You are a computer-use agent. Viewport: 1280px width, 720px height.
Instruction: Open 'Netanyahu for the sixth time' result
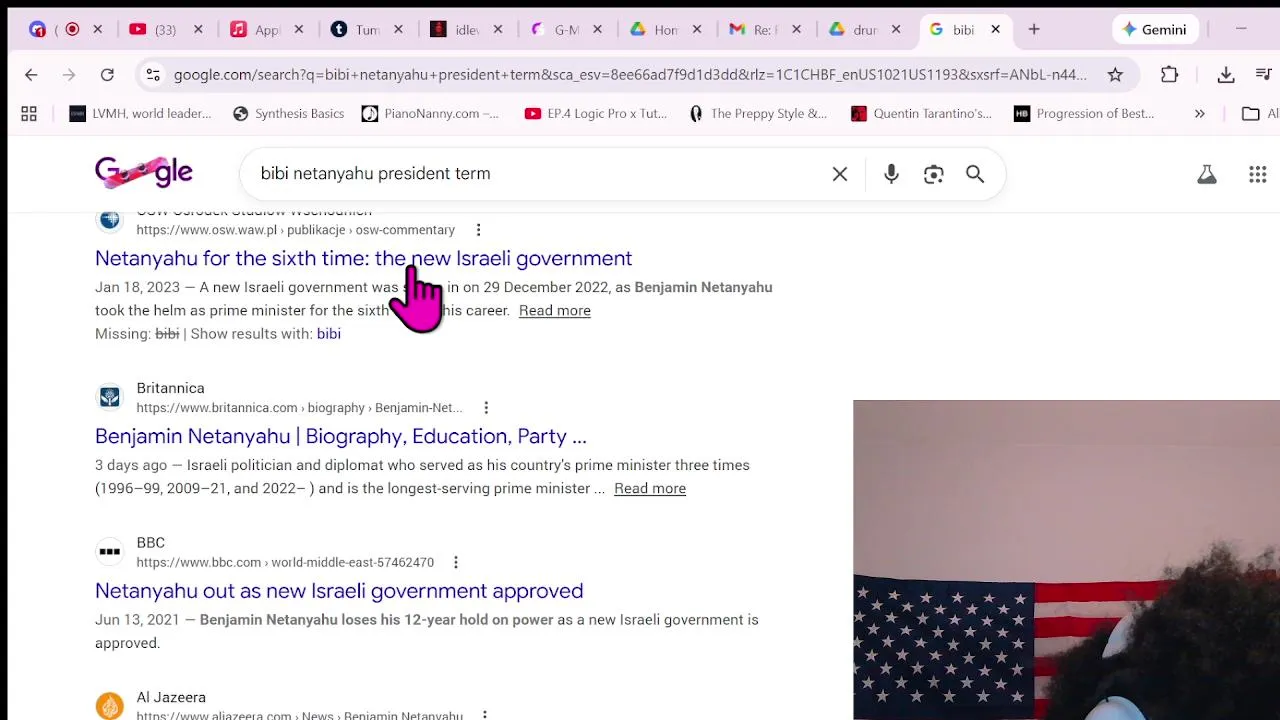pyautogui.click(x=363, y=258)
